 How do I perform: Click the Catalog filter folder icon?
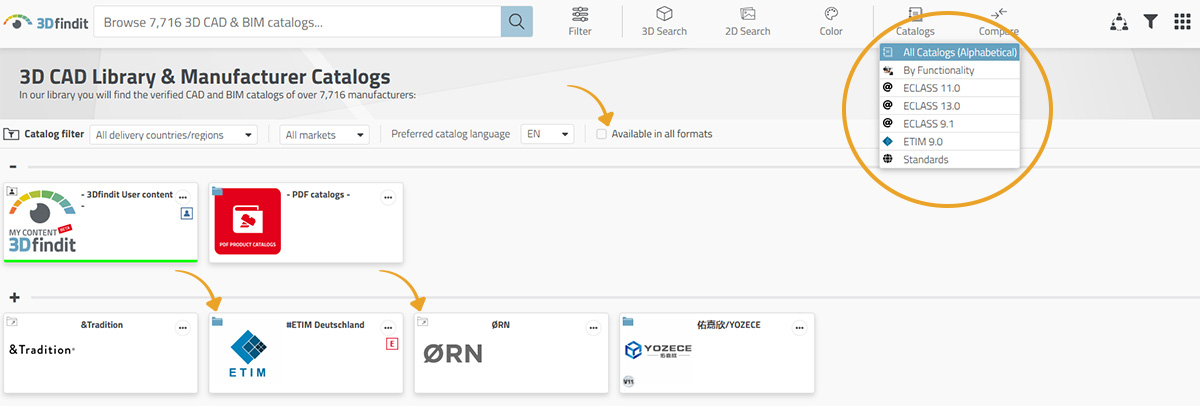pyautogui.click(x=12, y=134)
